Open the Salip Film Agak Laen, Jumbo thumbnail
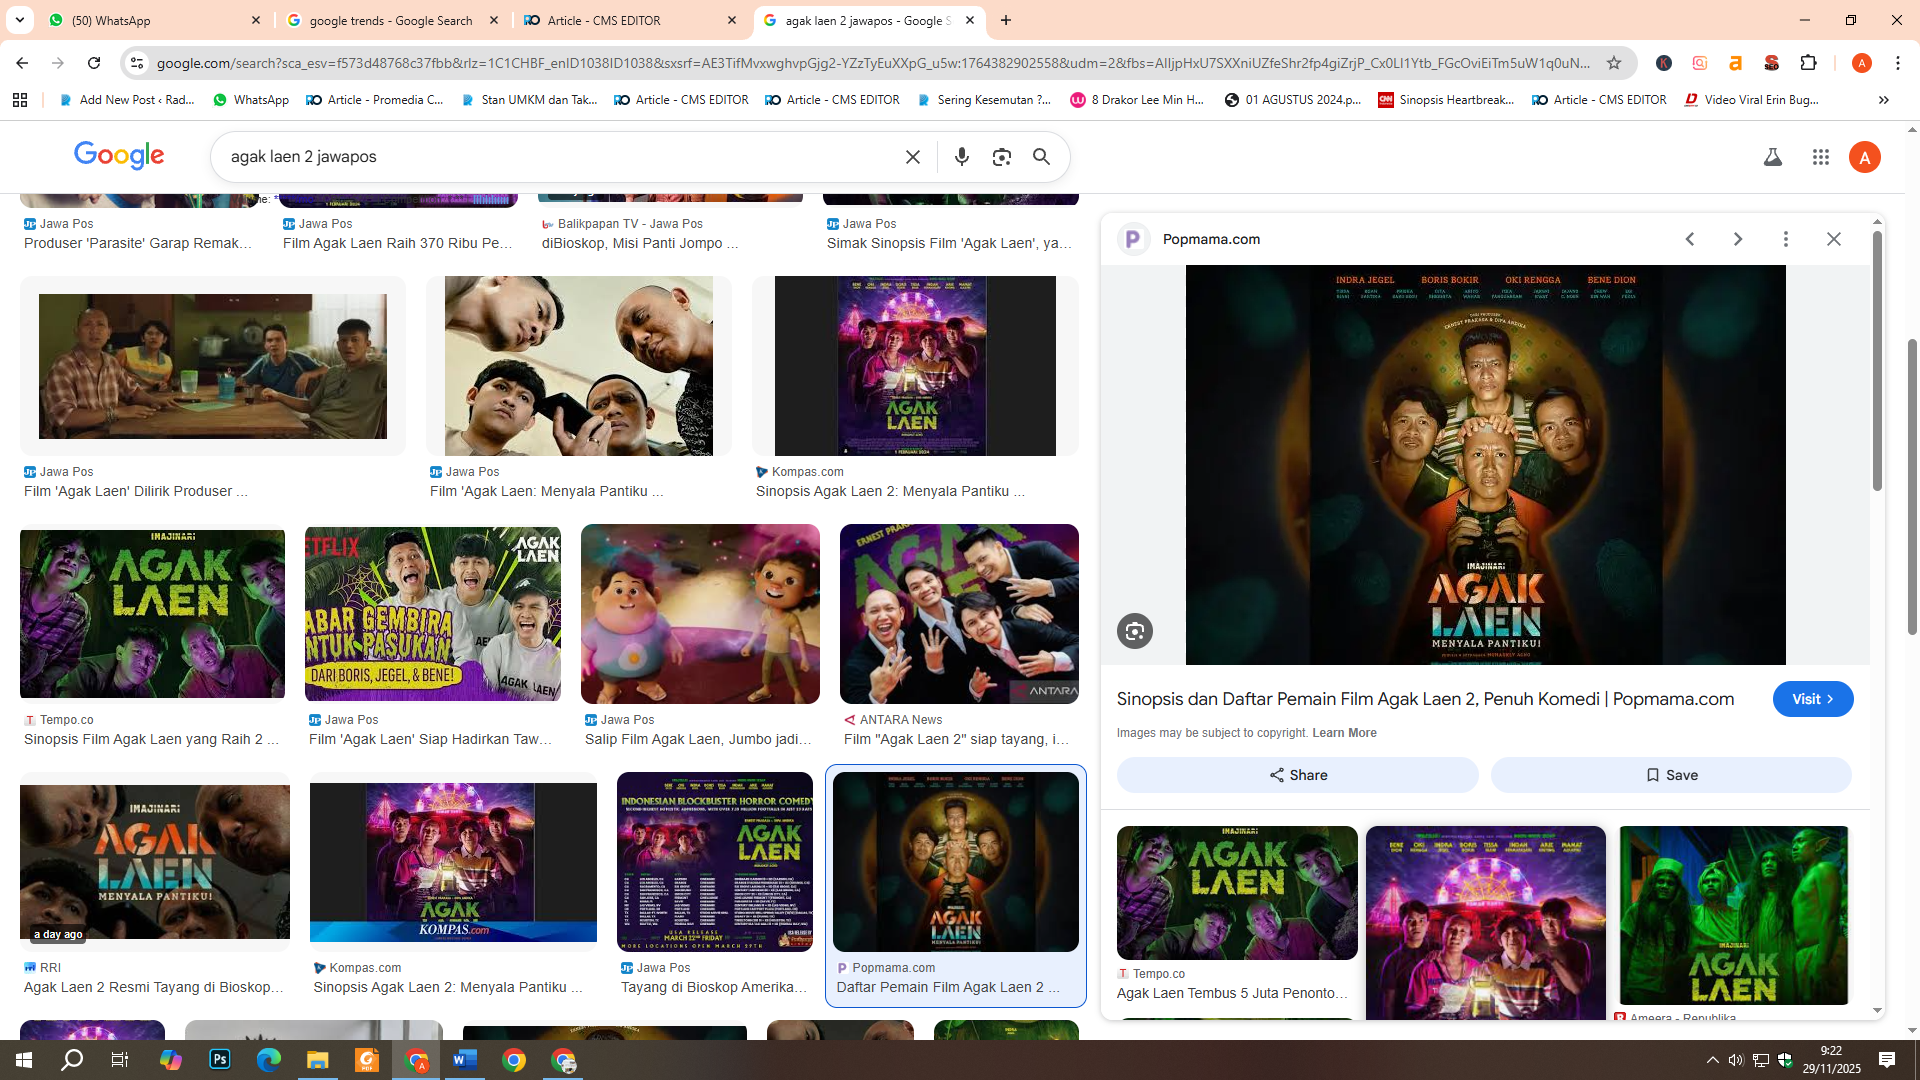Screen dimensions: 1920x1080 click(x=700, y=614)
